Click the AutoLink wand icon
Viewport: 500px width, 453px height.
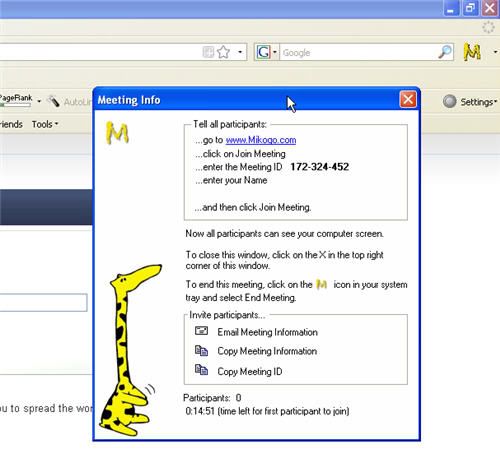53,101
